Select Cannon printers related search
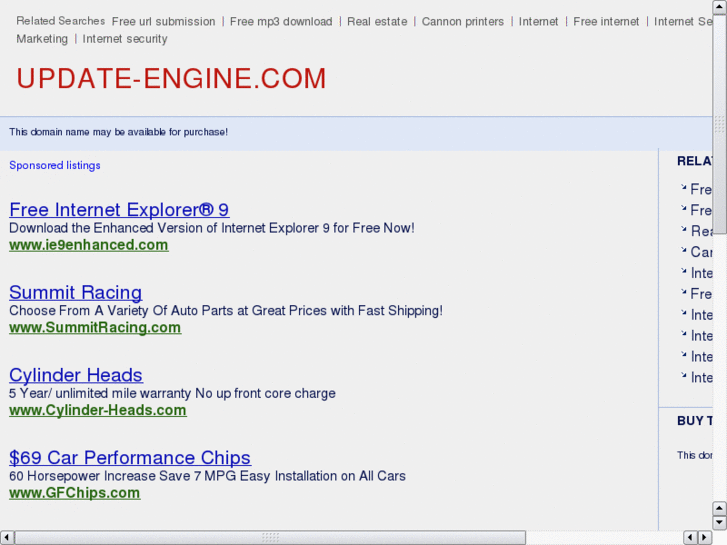Screen dimensions: 727x545 coord(463,22)
